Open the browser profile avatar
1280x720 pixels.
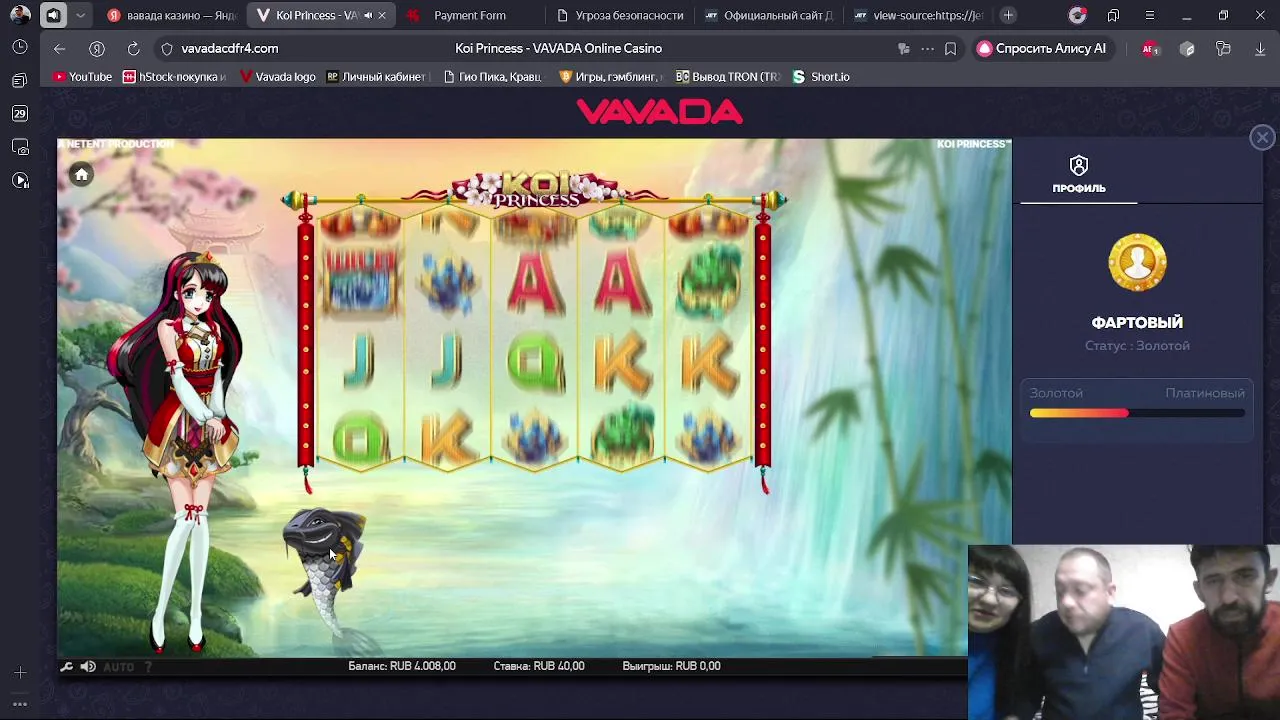click(20, 15)
